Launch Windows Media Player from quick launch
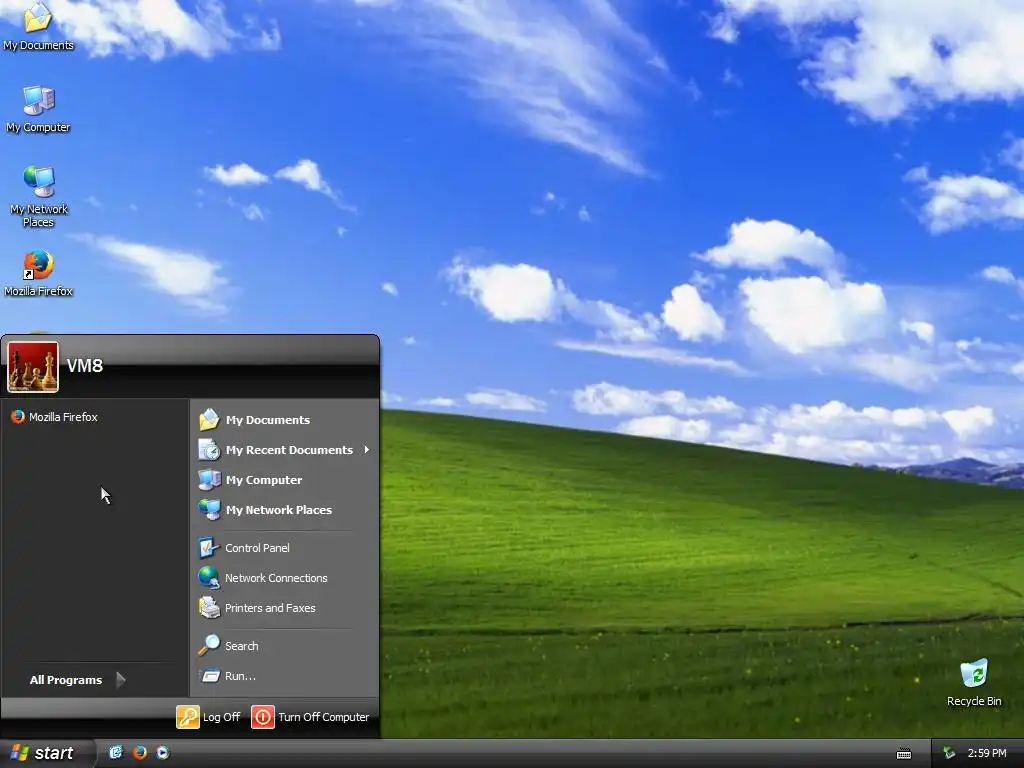1024x768 pixels. pyautogui.click(x=163, y=752)
